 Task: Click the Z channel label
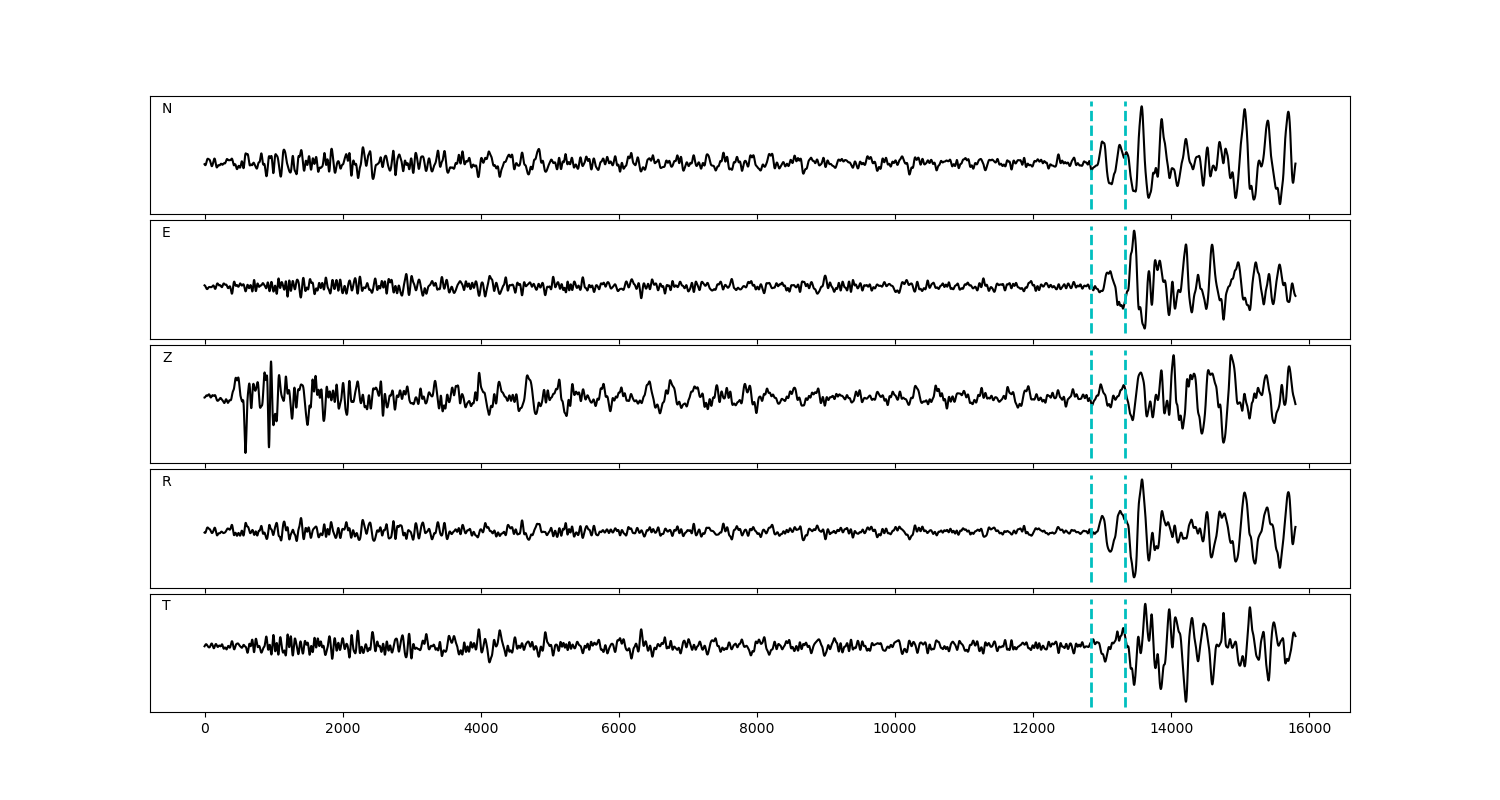point(167,358)
